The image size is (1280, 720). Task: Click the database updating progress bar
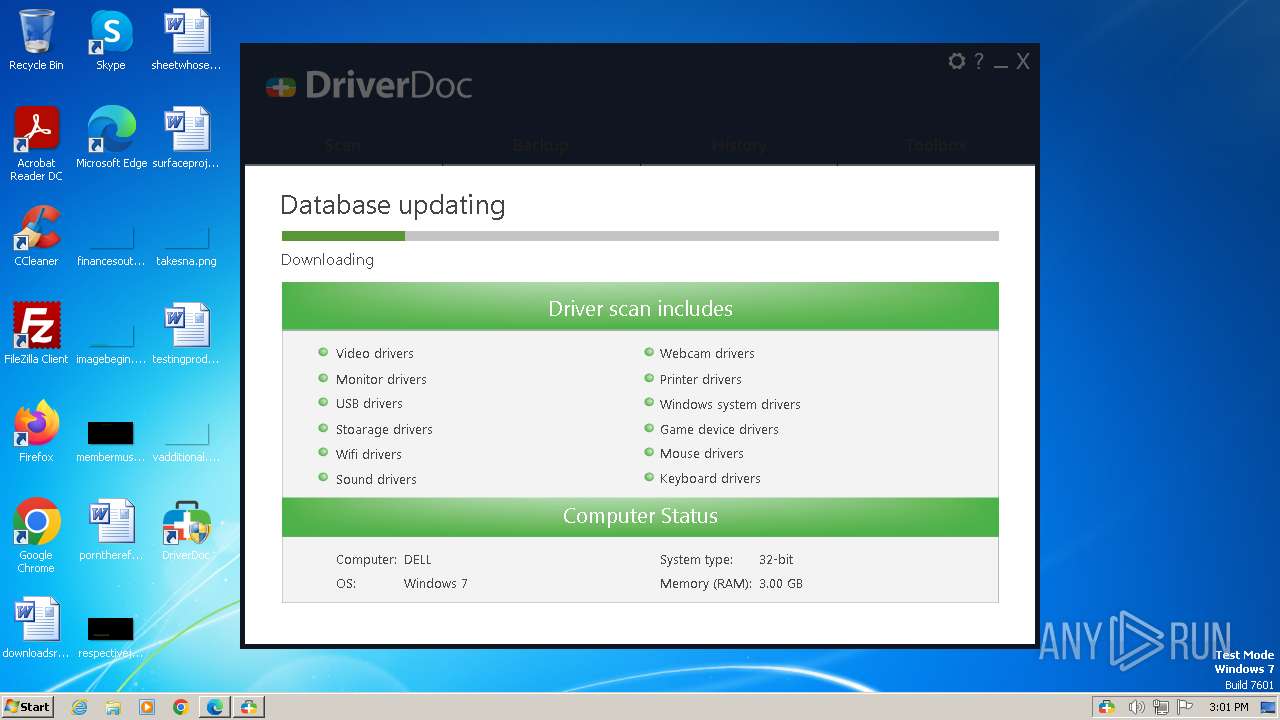coord(640,236)
